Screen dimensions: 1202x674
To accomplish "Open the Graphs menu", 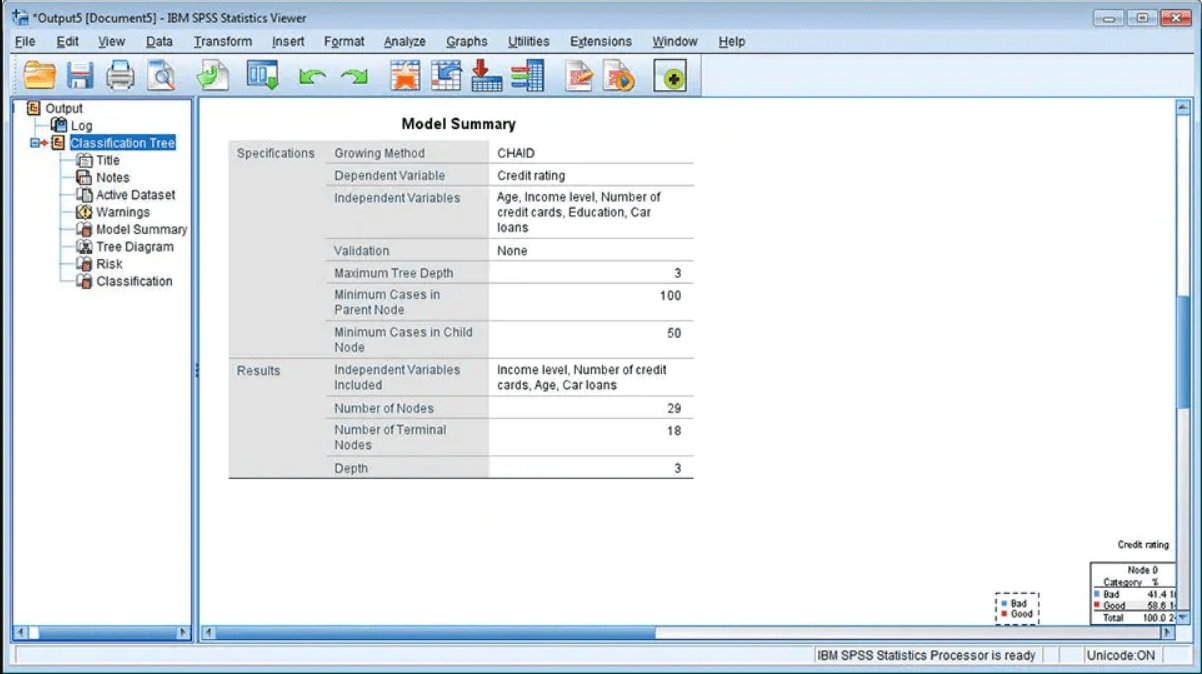I will click(x=466, y=41).
